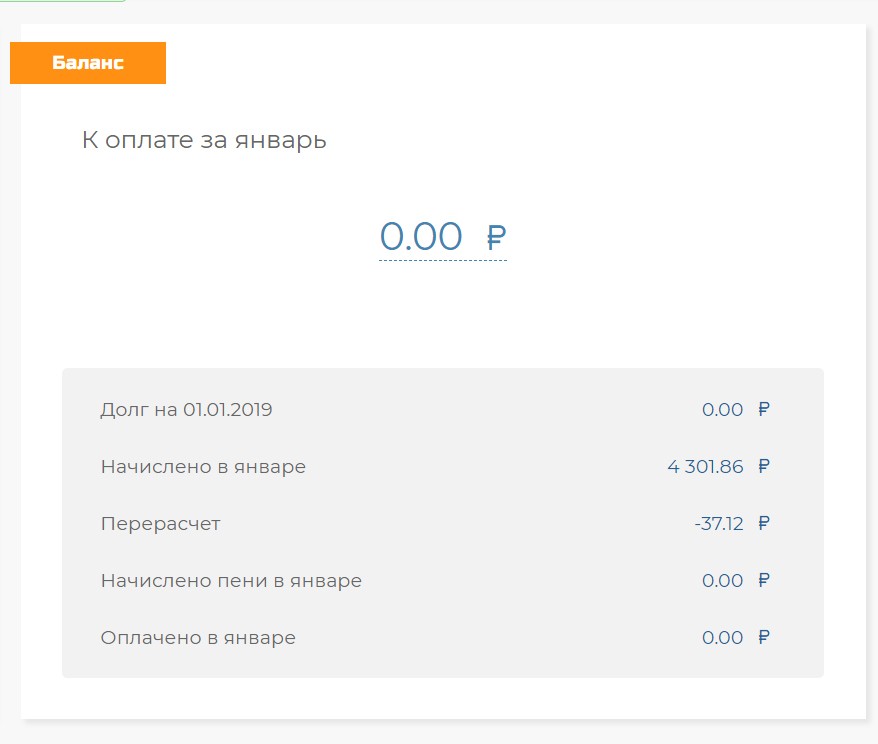Click ruble icon in Оплачено в январе row
The height and width of the screenshot is (744, 878).
point(764,637)
